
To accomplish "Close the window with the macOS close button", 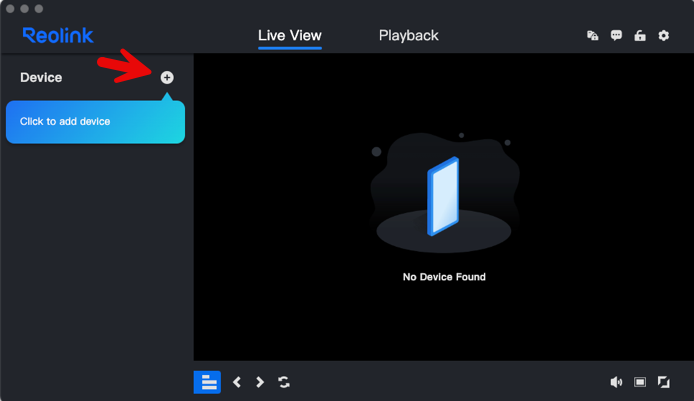I will [x=11, y=8].
